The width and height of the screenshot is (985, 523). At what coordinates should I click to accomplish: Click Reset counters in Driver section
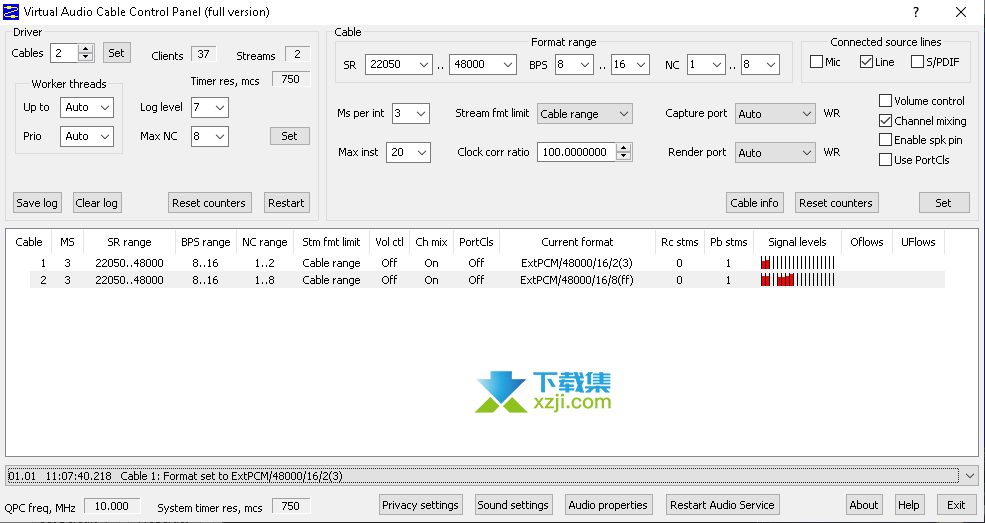(x=209, y=203)
